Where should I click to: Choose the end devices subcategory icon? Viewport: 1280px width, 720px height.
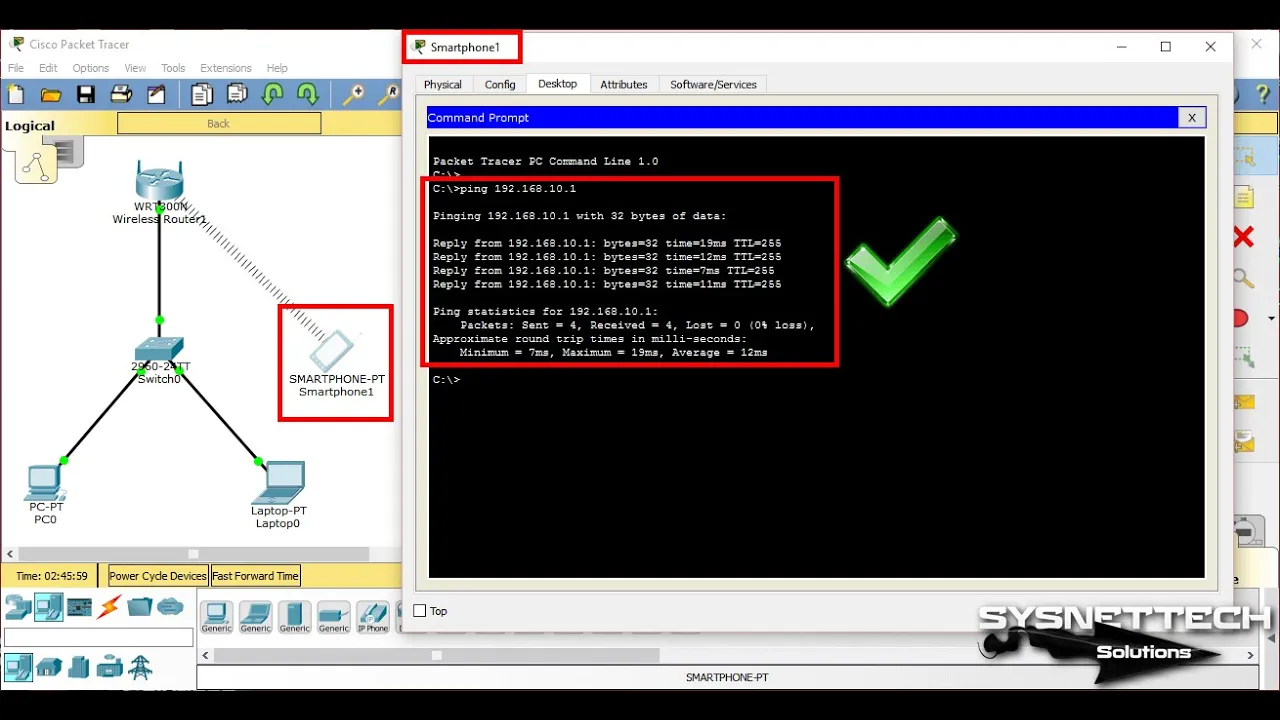coord(18,667)
